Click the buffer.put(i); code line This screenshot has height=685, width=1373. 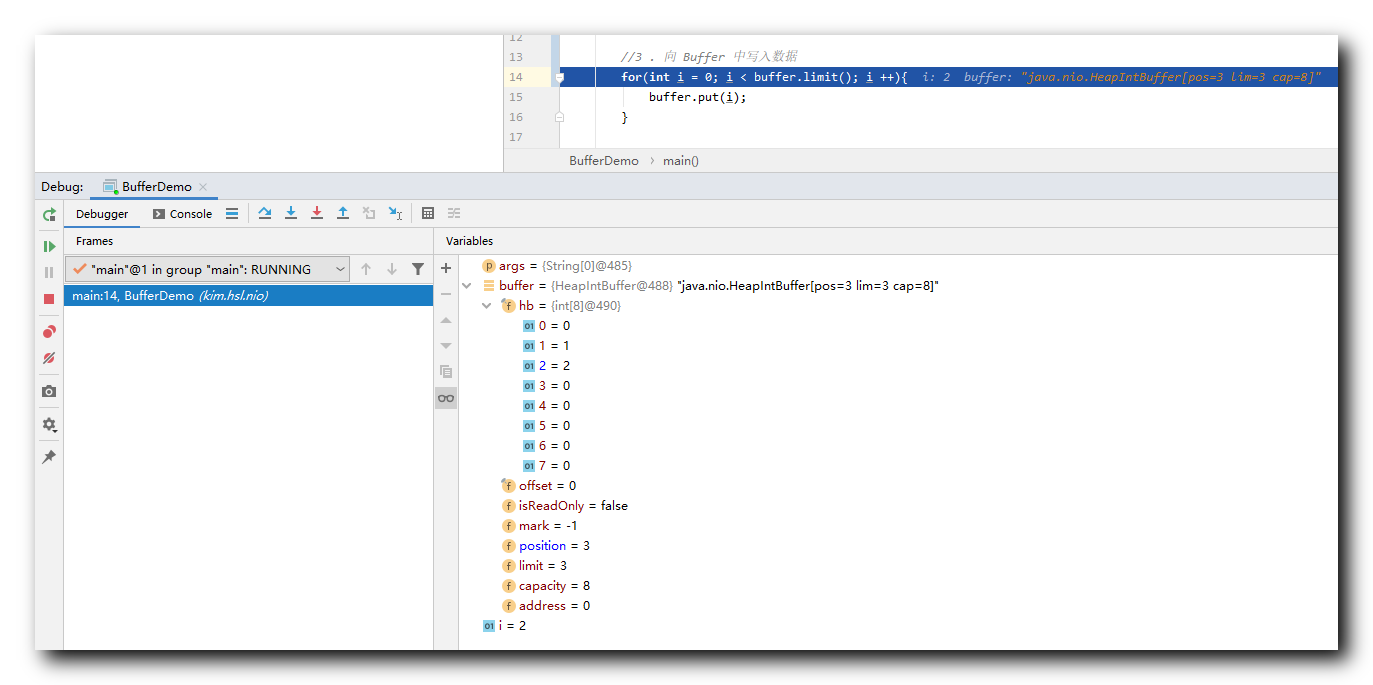(x=698, y=97)
